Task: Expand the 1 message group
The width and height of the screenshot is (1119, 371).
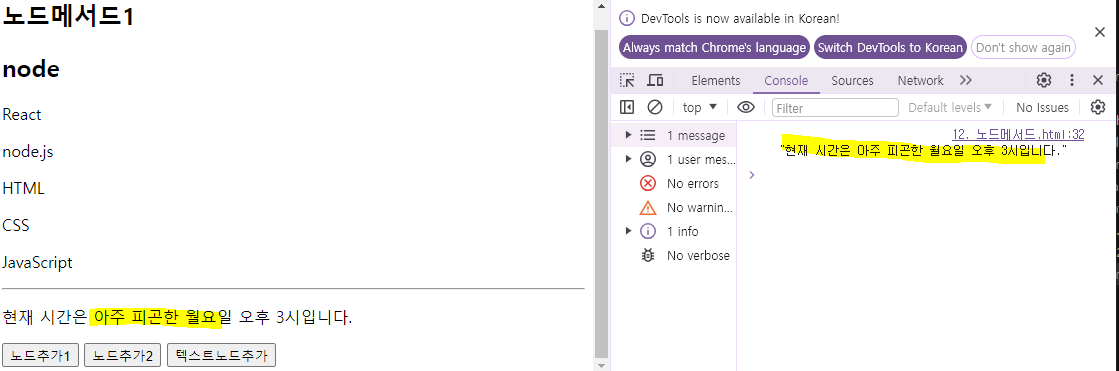Action: tap(628, 135)
